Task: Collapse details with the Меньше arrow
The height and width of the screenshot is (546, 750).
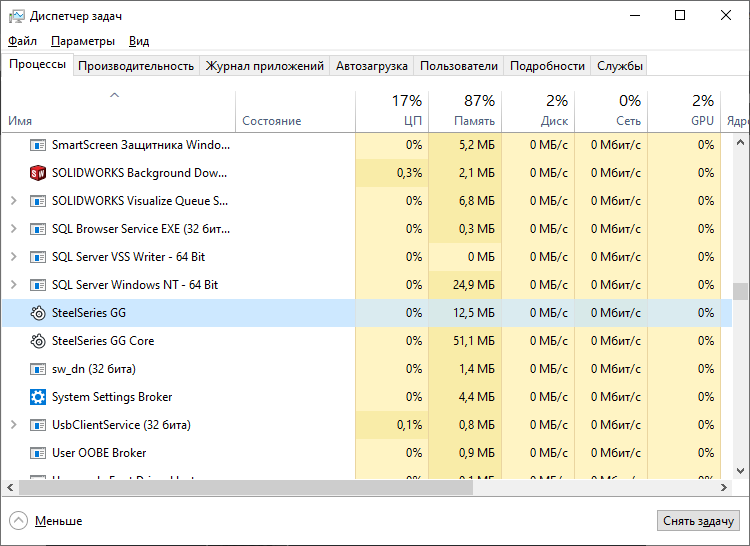Action: point(19,521)
